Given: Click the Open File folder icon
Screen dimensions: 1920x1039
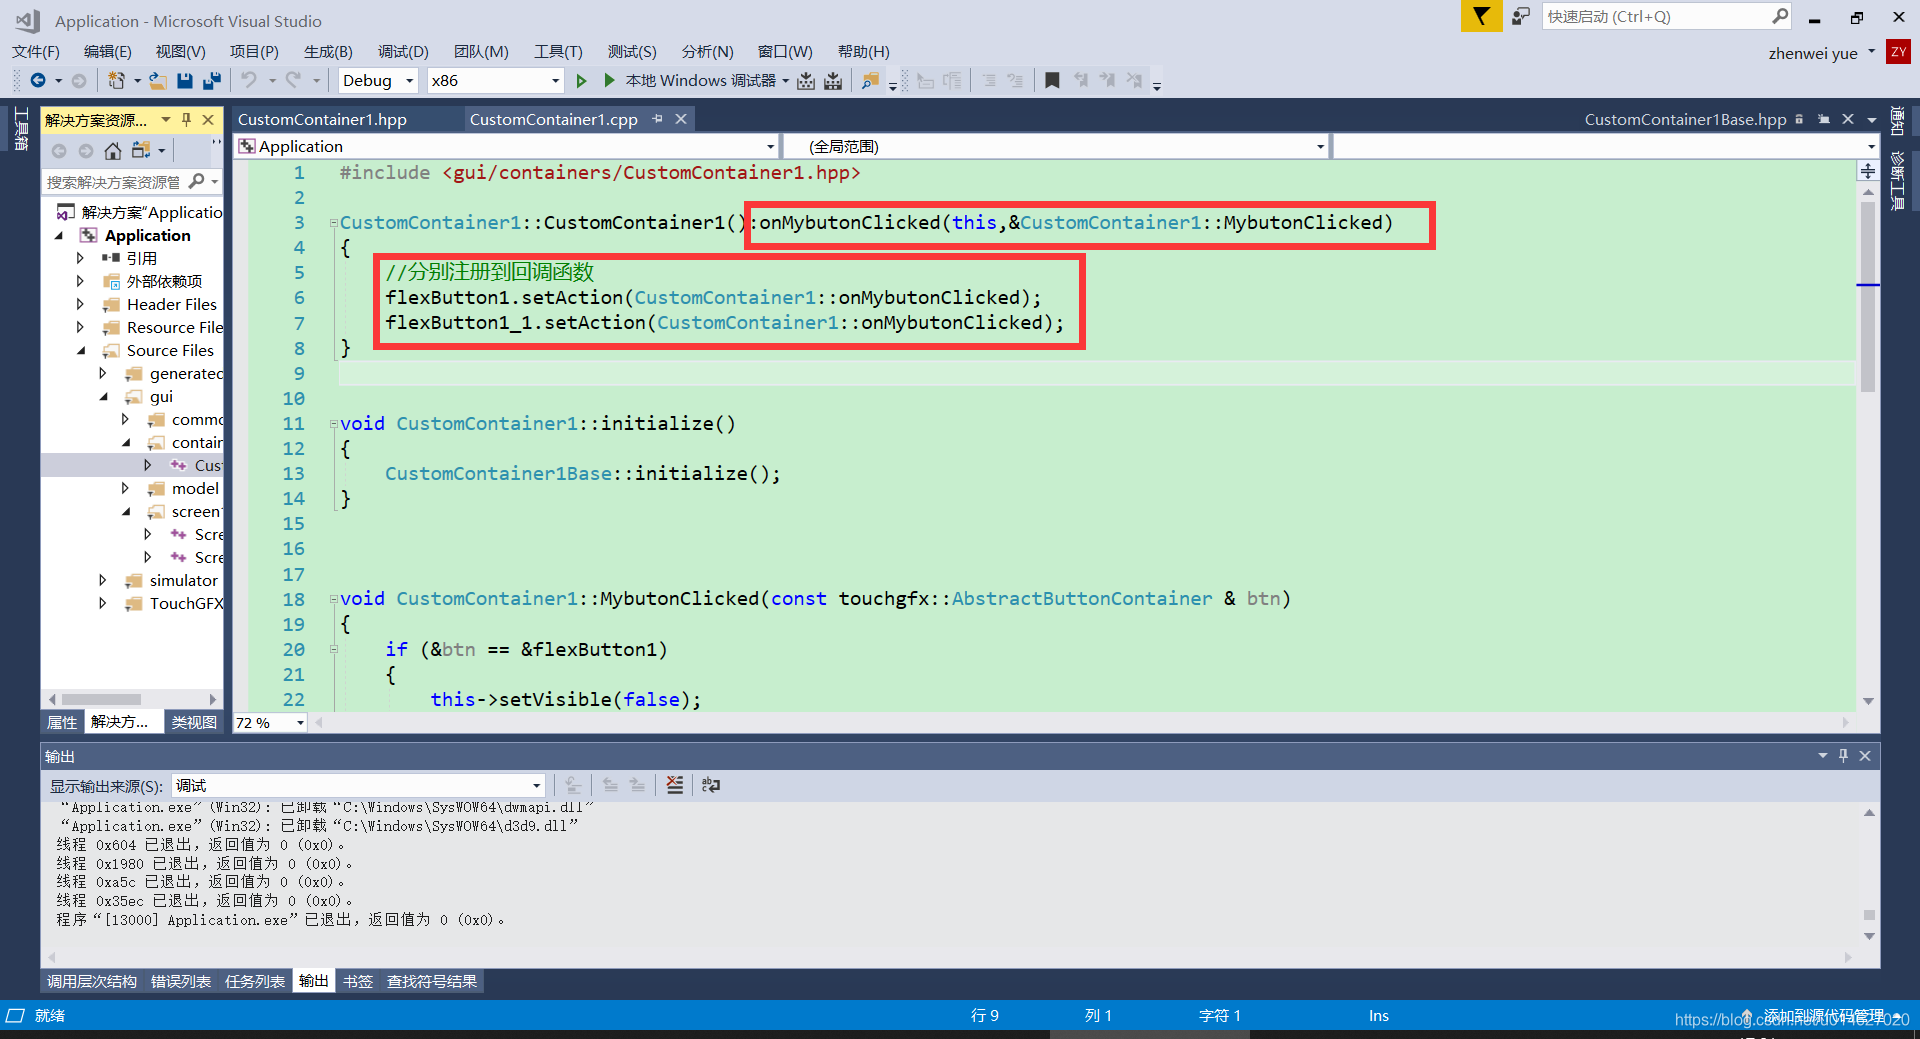Looking at the screenshot, I should pos(158,80).
